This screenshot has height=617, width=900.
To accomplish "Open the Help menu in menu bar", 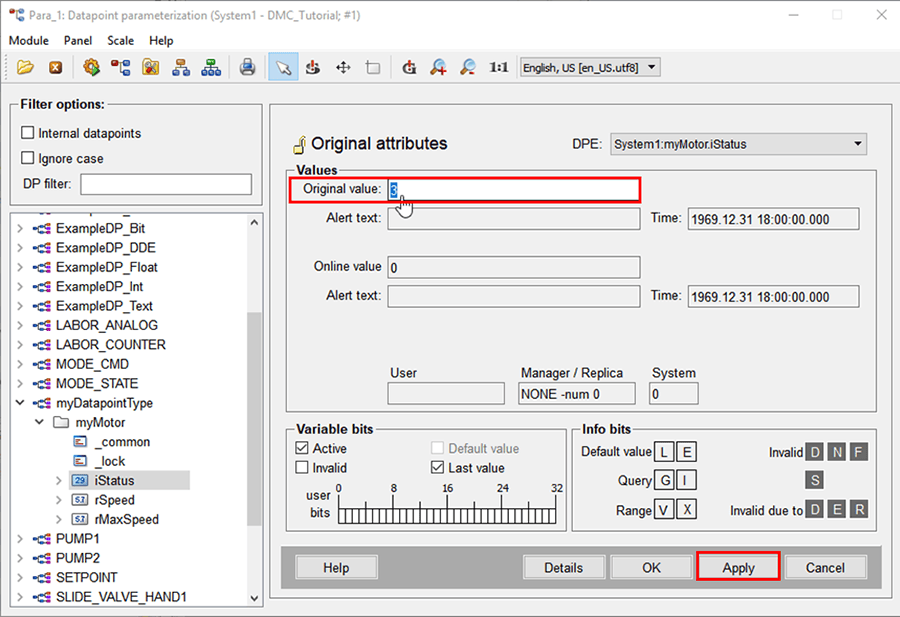I will point(161,41).
